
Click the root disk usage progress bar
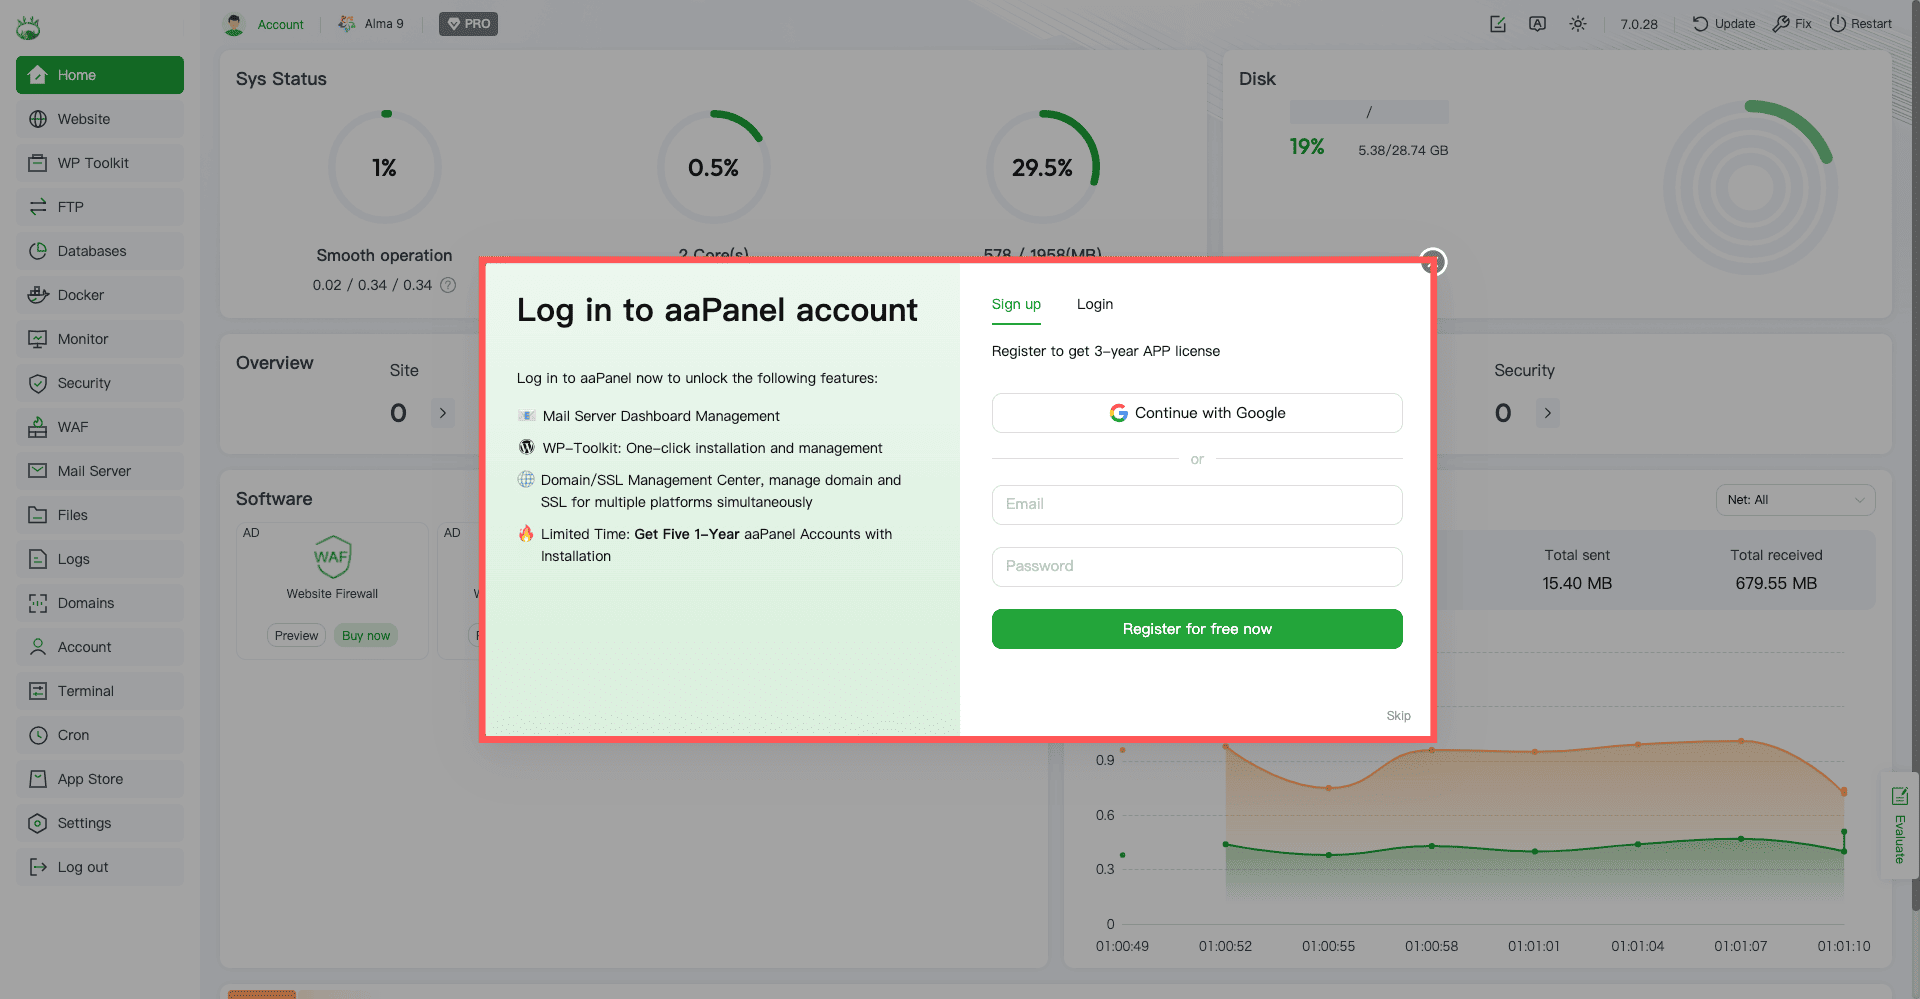tap(1368, 112)
